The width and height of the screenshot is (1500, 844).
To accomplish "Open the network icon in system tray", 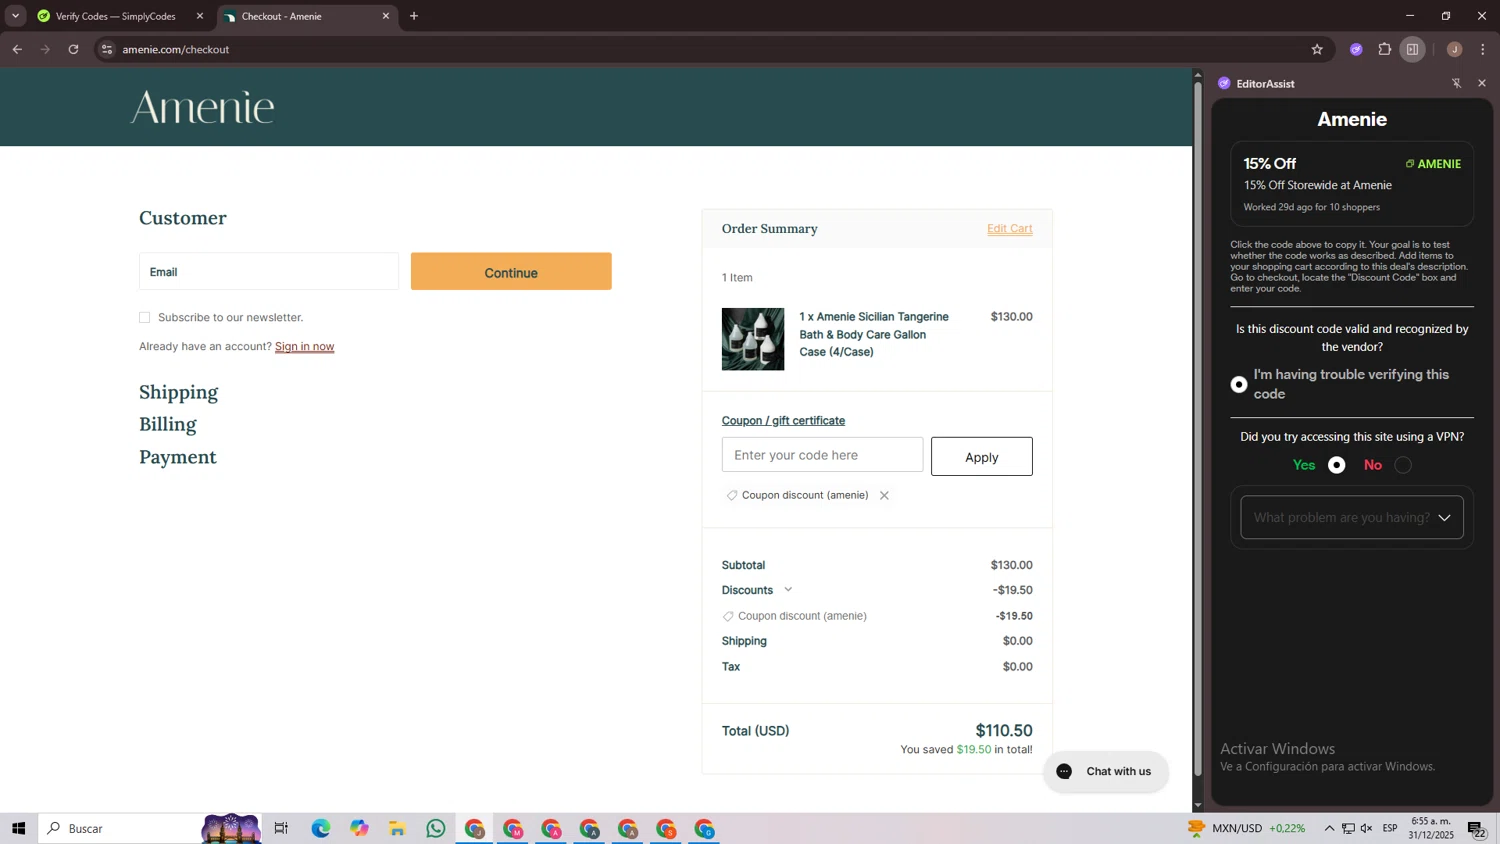I will [1348, 828].
